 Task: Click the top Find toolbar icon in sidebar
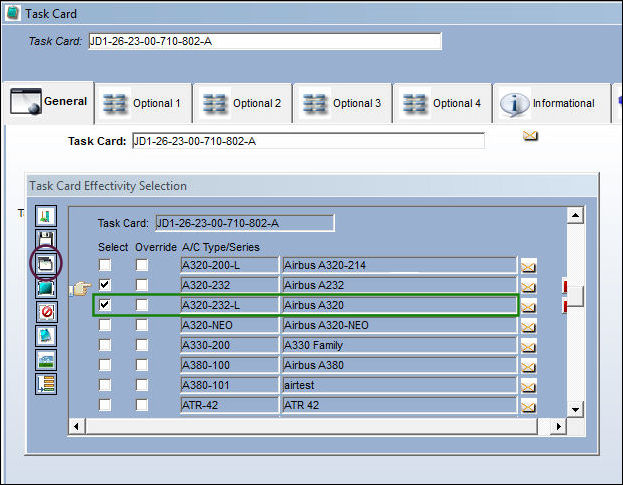46,216
